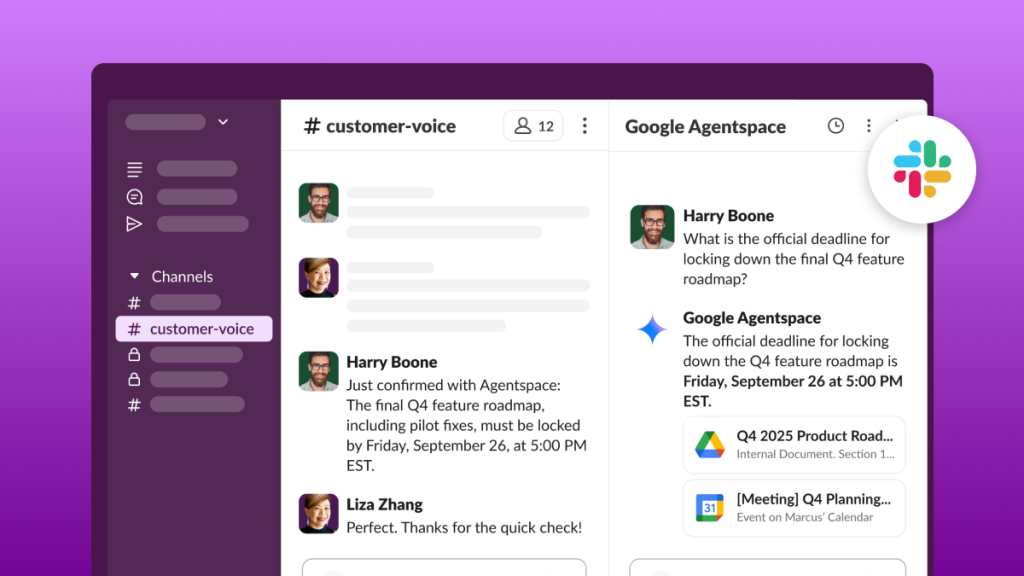The image size is (1024, 576).
Task: Click the lock icon of a private channel
Action: [x=133, y=354]
